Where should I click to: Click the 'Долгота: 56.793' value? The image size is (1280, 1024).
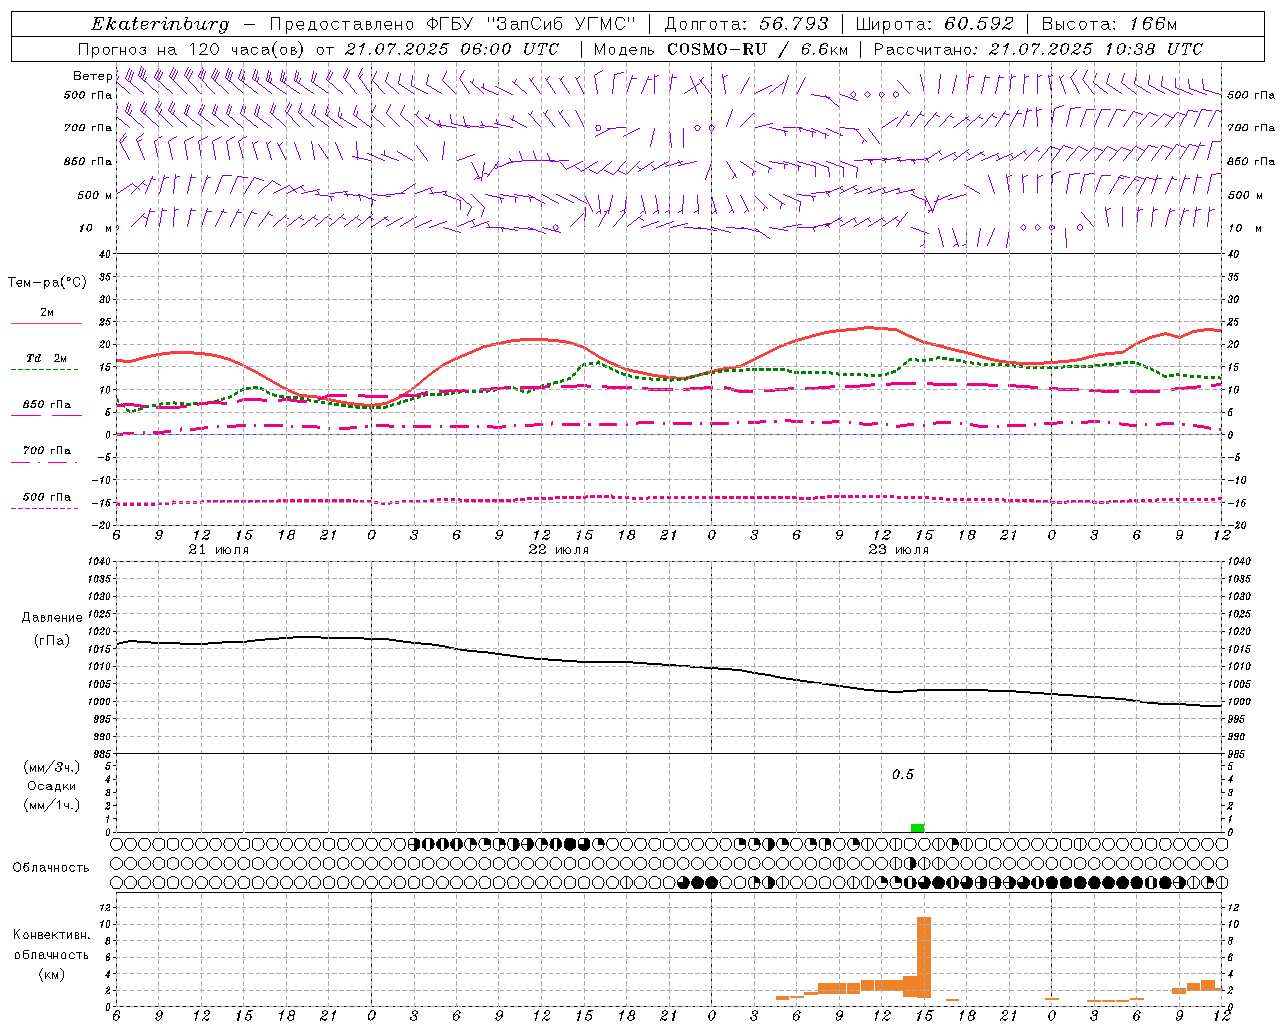[x=746, y=24]
